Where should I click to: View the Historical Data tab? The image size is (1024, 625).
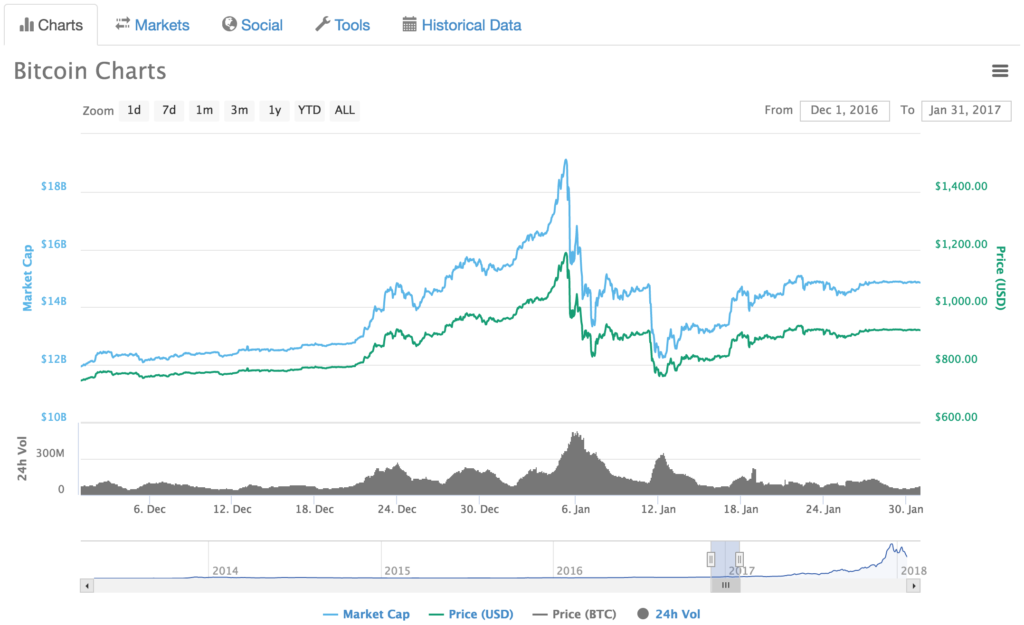tap(462, 25)
